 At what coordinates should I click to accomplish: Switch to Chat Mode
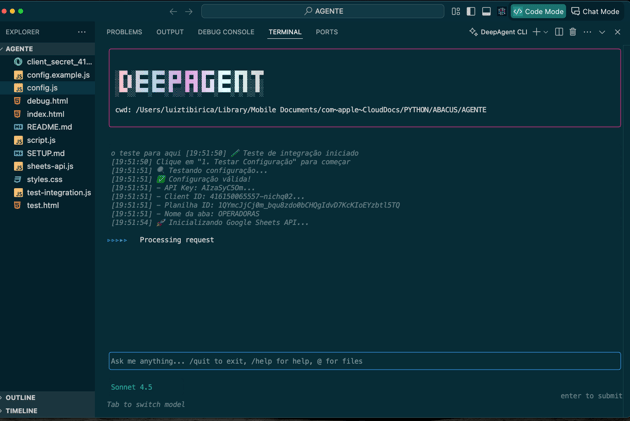coord(596,11)
